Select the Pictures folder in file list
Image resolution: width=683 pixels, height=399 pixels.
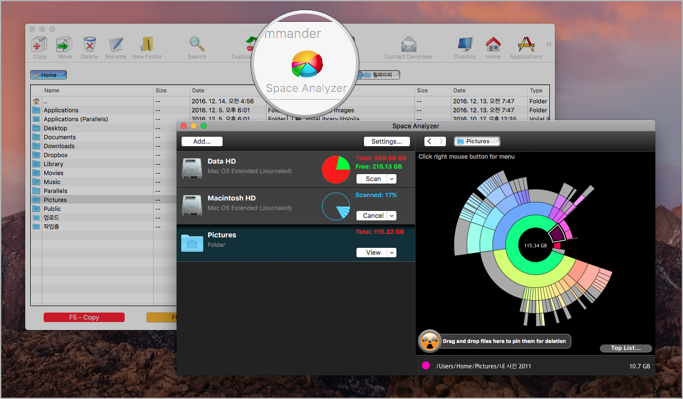tap(55, 200)
